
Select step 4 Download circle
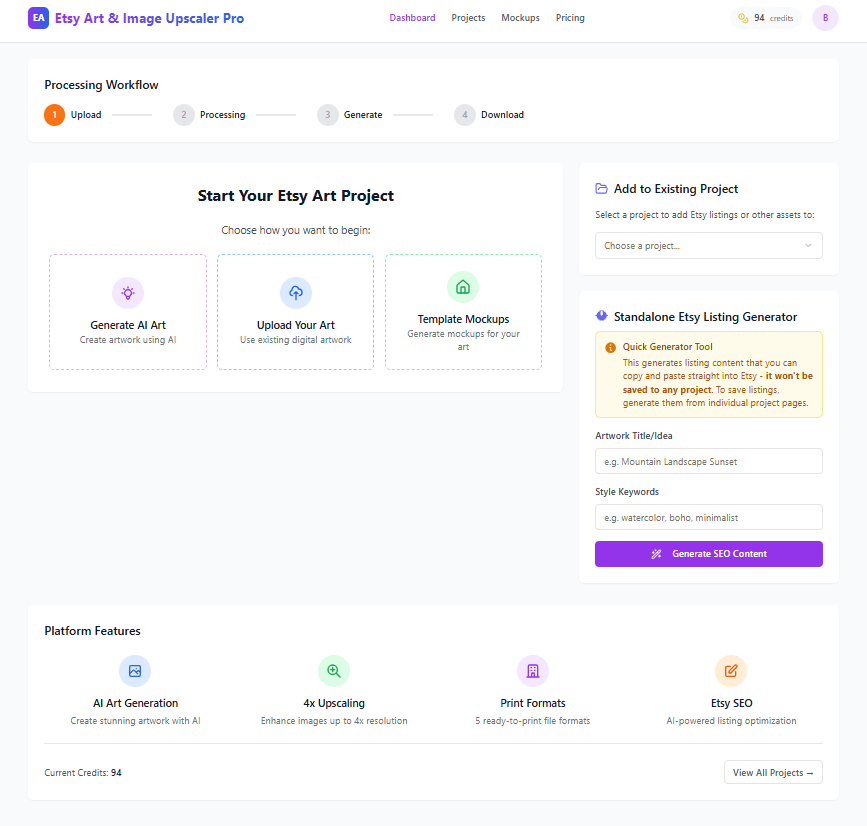pyautogui.click(x=464, y=115)
